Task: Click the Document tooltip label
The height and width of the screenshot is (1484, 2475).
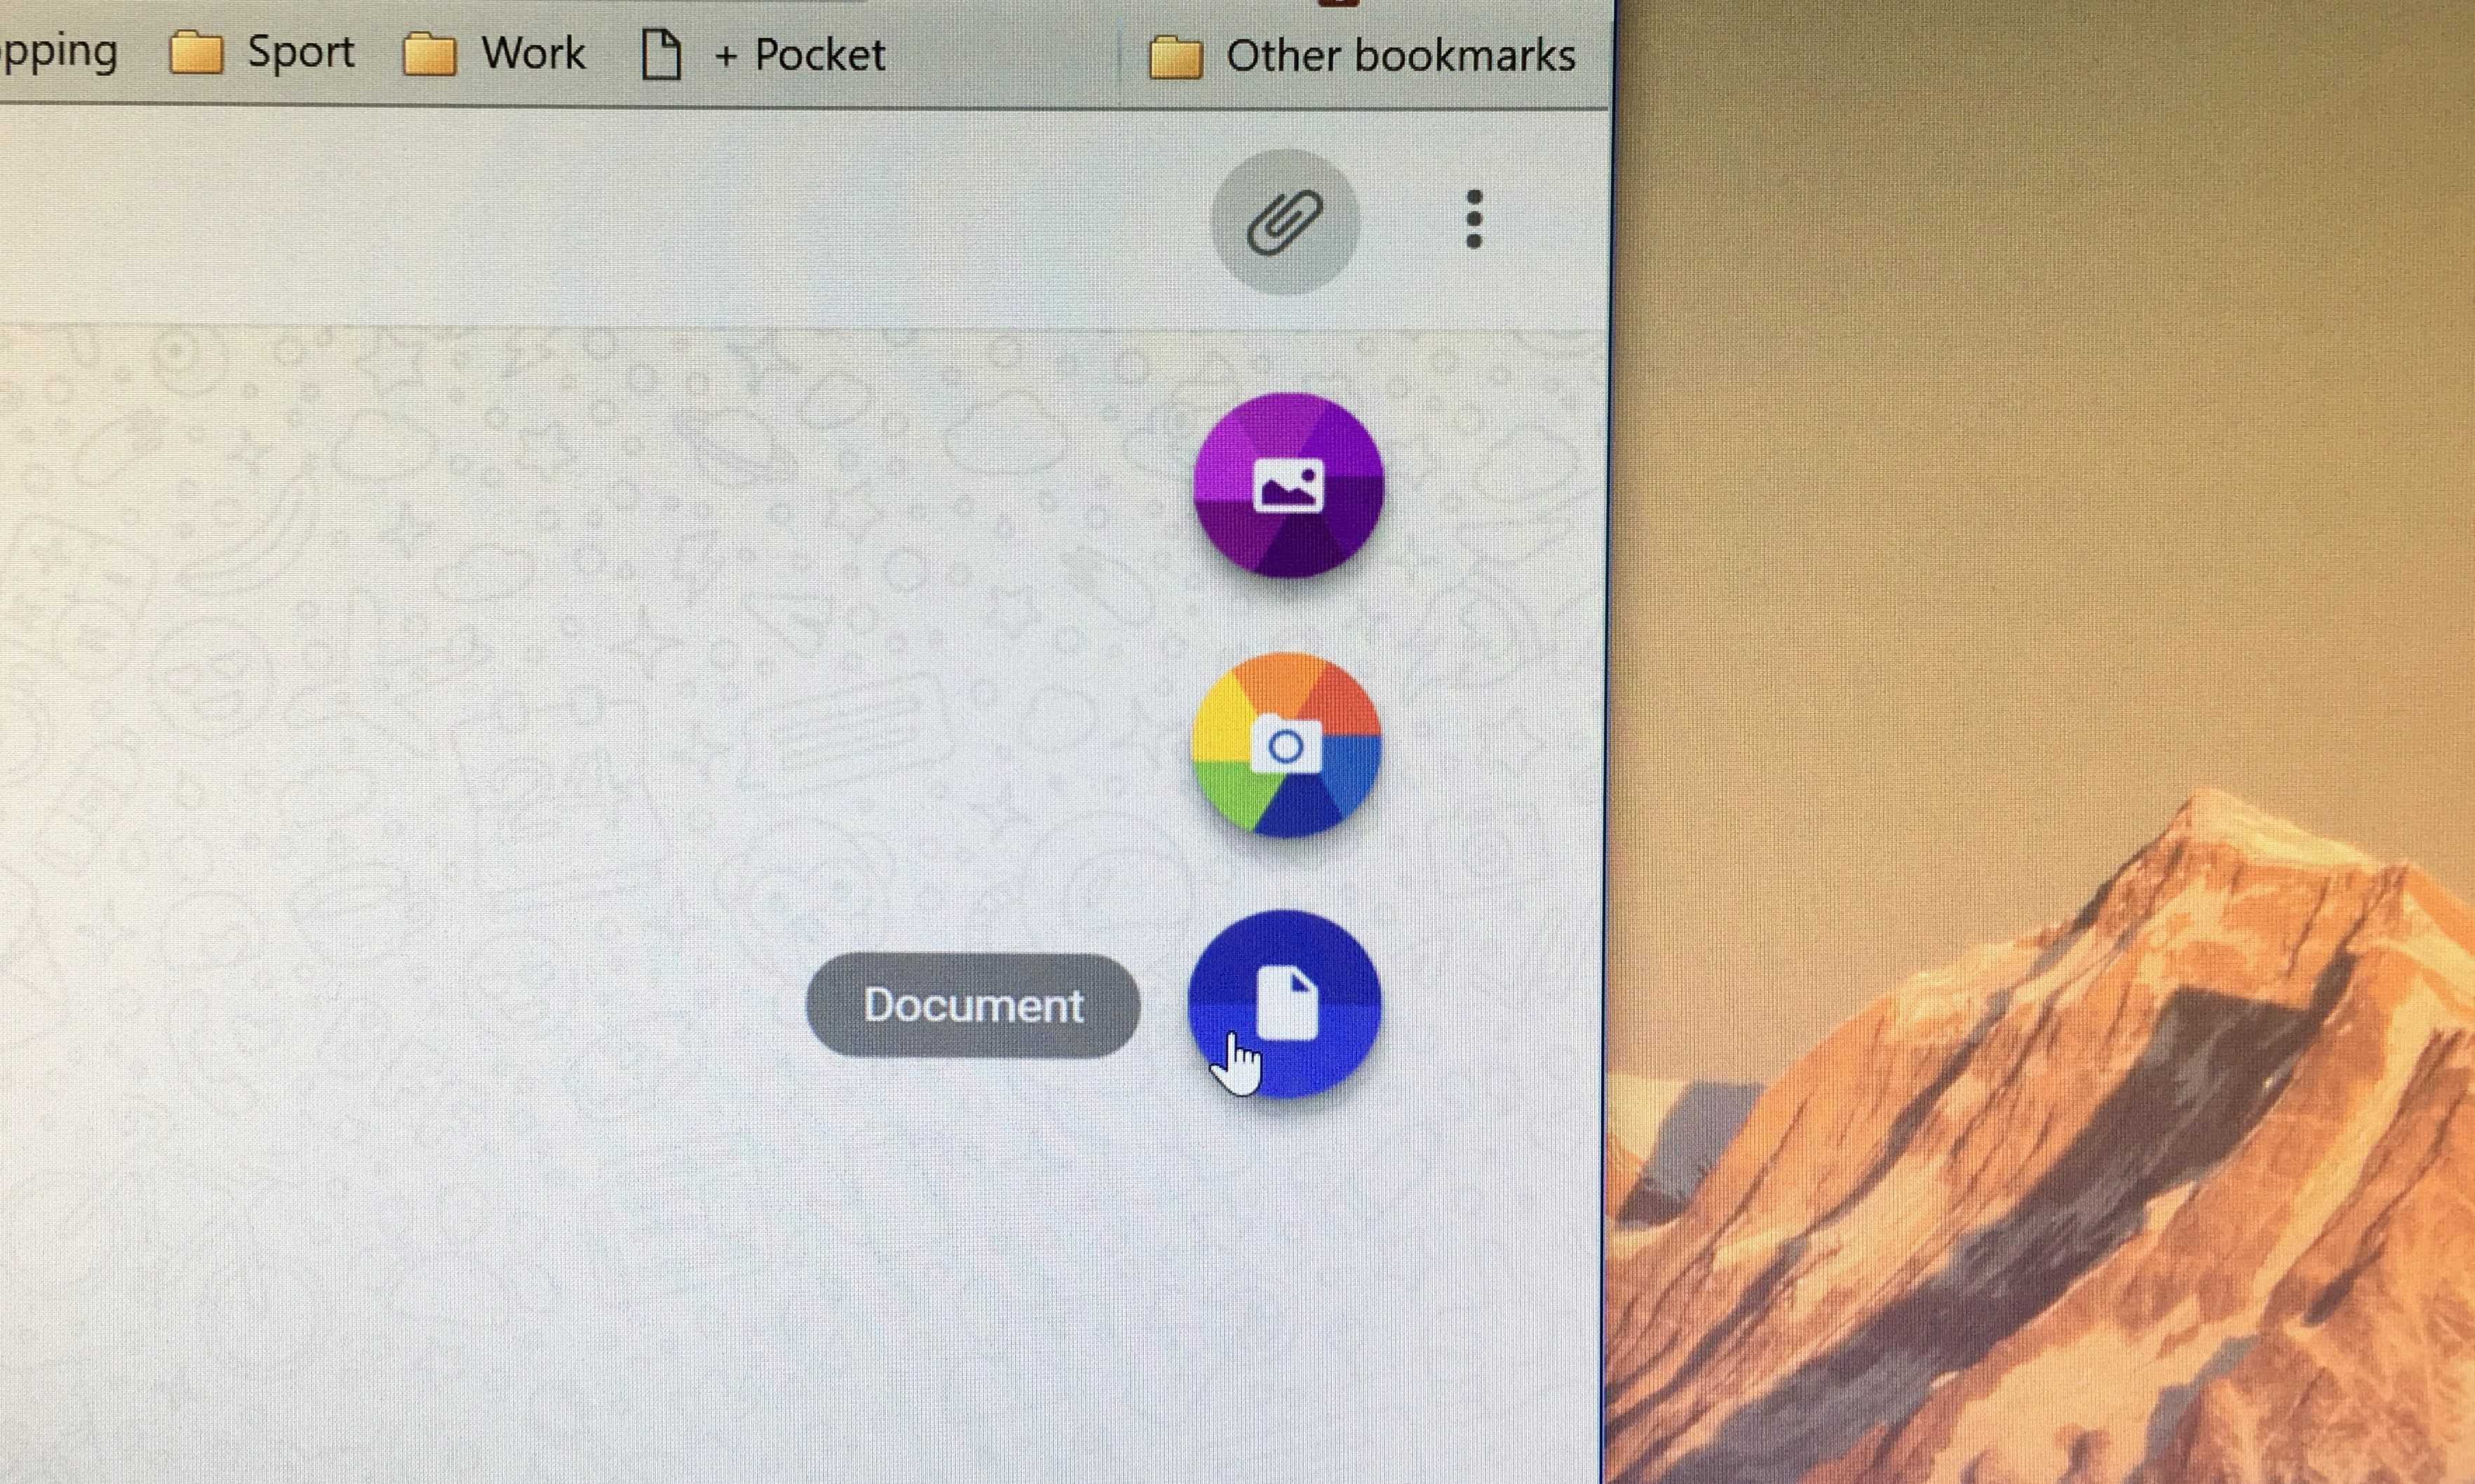Action: click(972, 1005)
